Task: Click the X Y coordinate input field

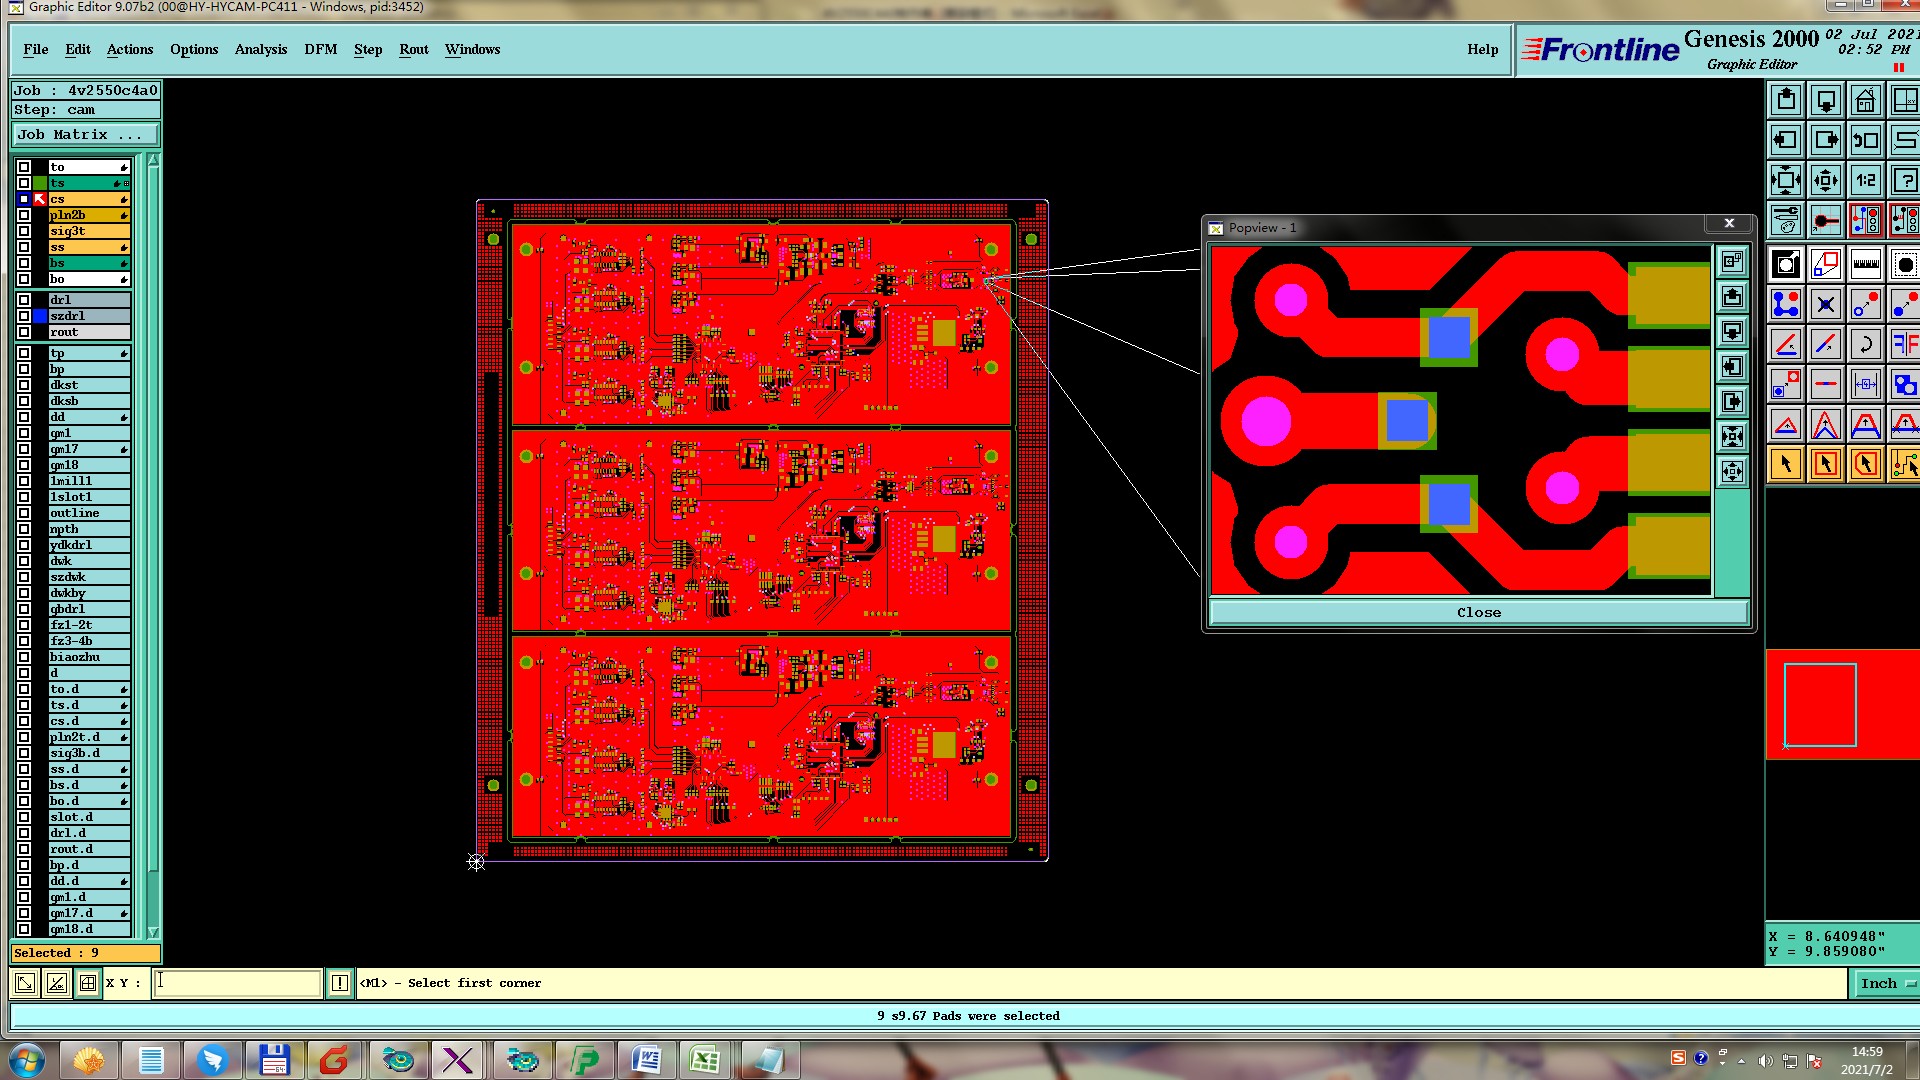Action: [238, 983]
